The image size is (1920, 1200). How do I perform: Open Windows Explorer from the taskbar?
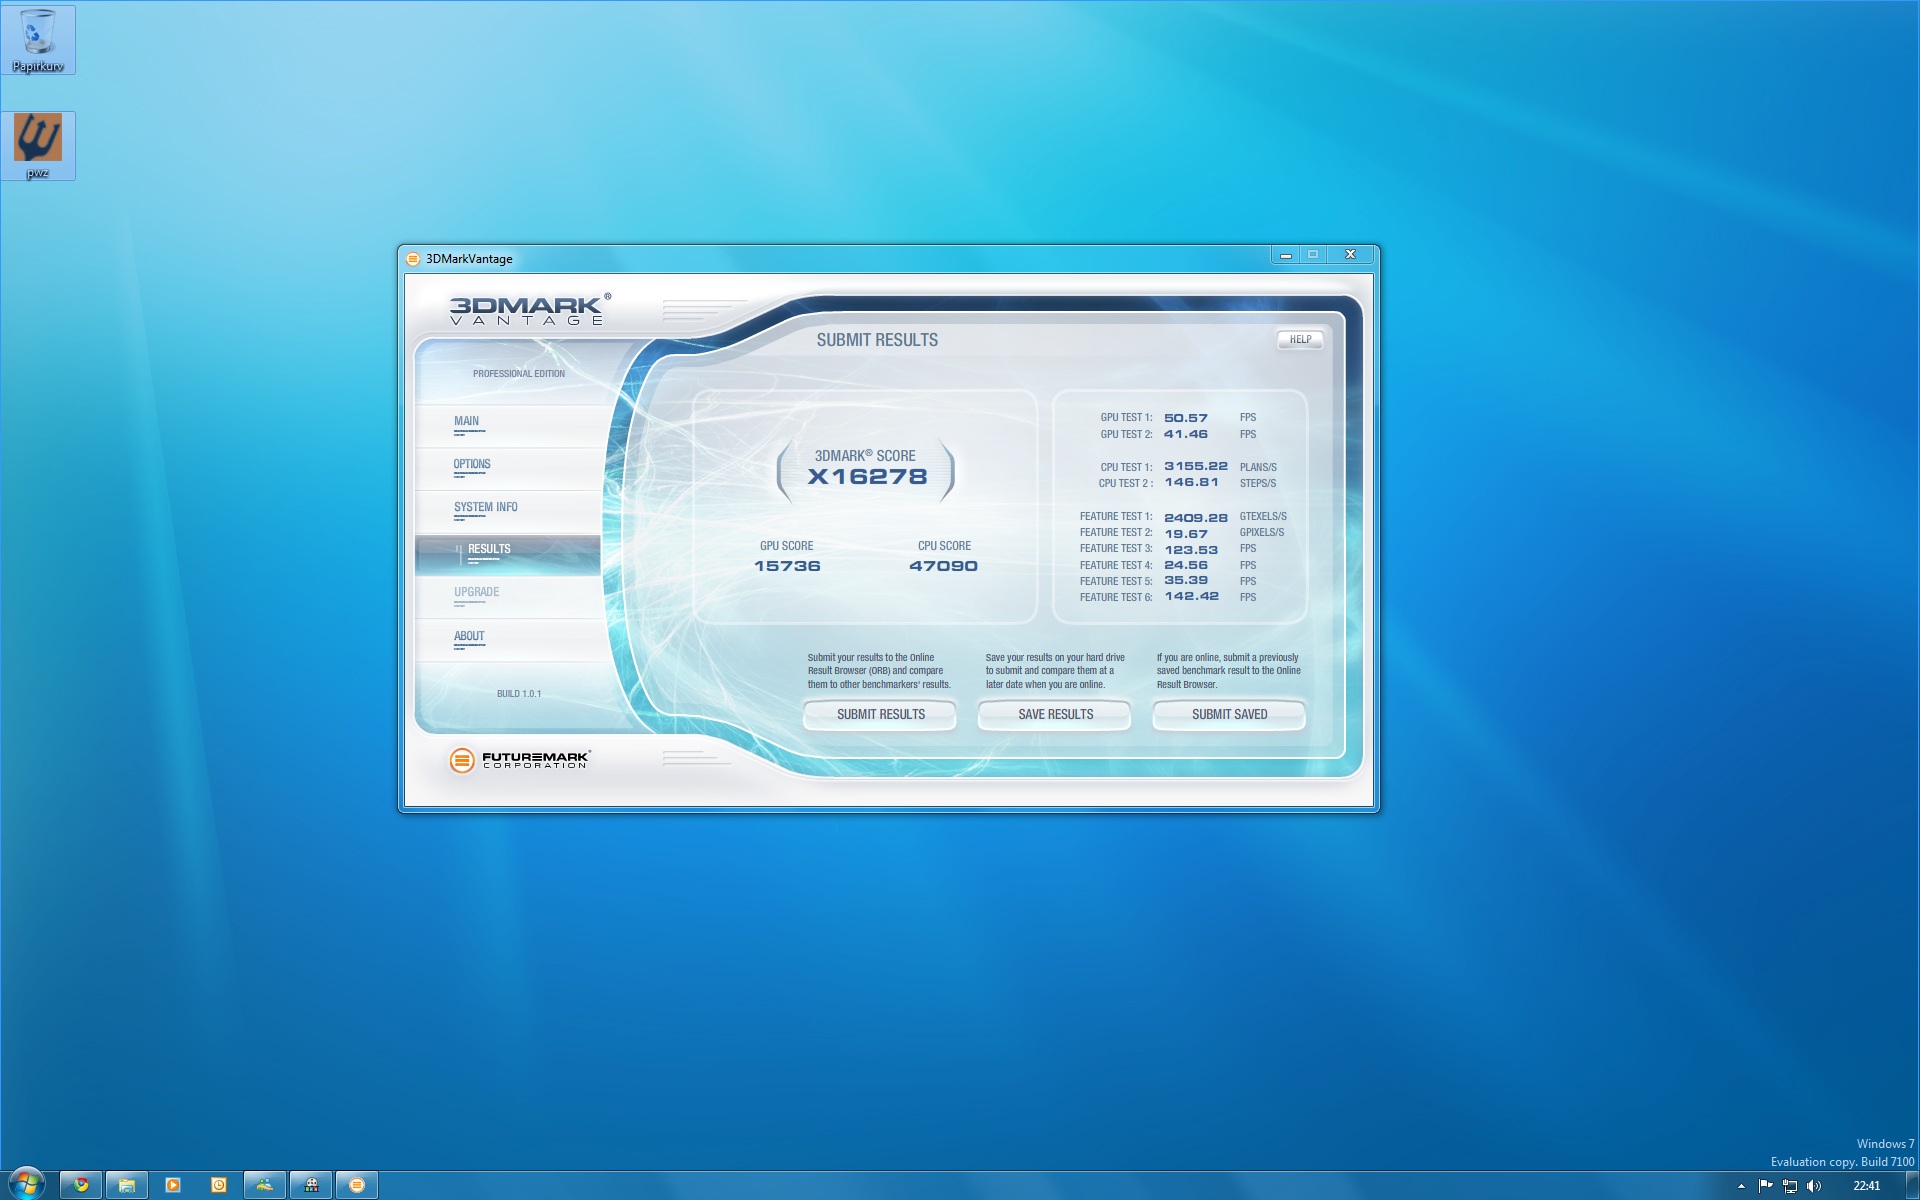coord(127,1185)
